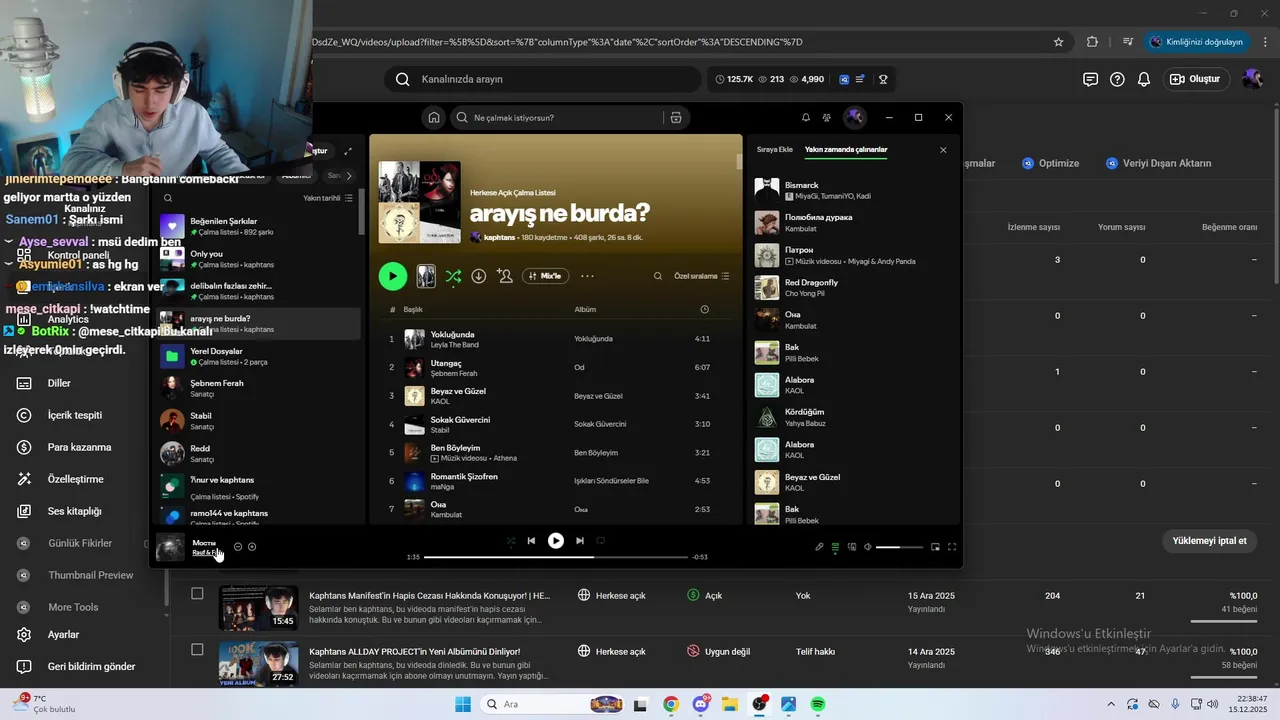
Task: Open Spotify mini player
Action: 935,547
